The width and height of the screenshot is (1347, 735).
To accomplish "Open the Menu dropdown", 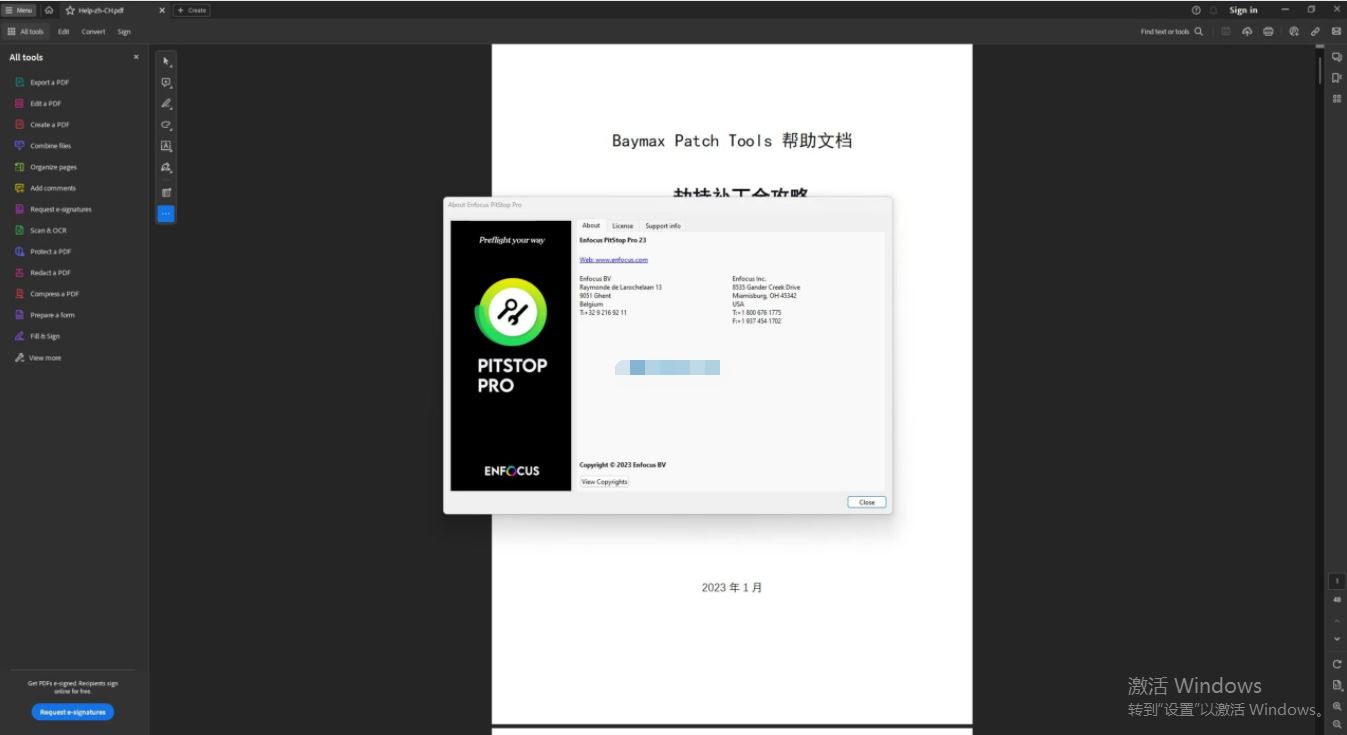I will coord(19,10).
